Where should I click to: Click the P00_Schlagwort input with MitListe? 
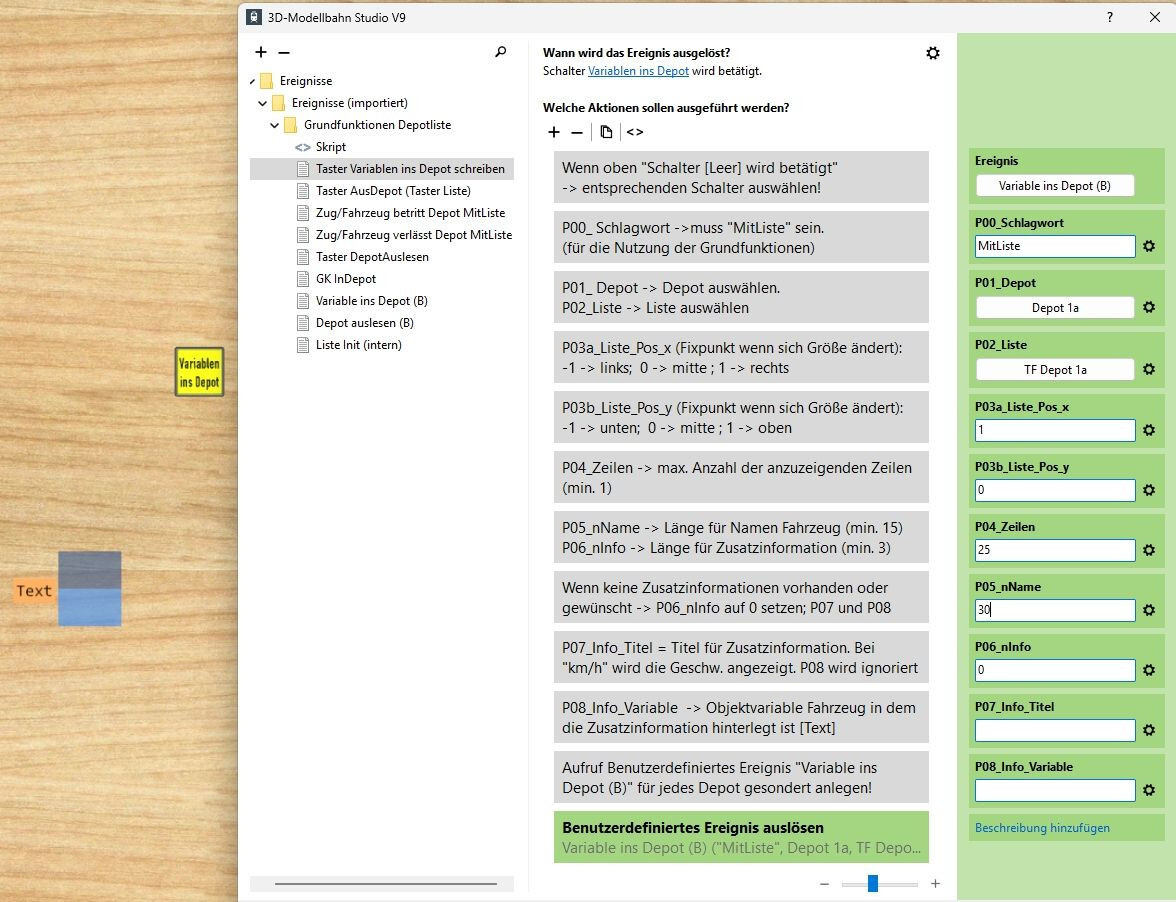(1054, 246)
